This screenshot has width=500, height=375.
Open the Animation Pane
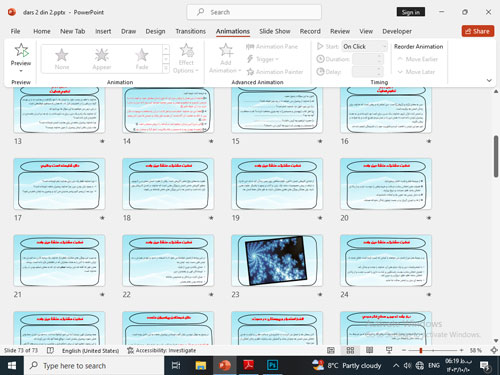click(272, 47)
